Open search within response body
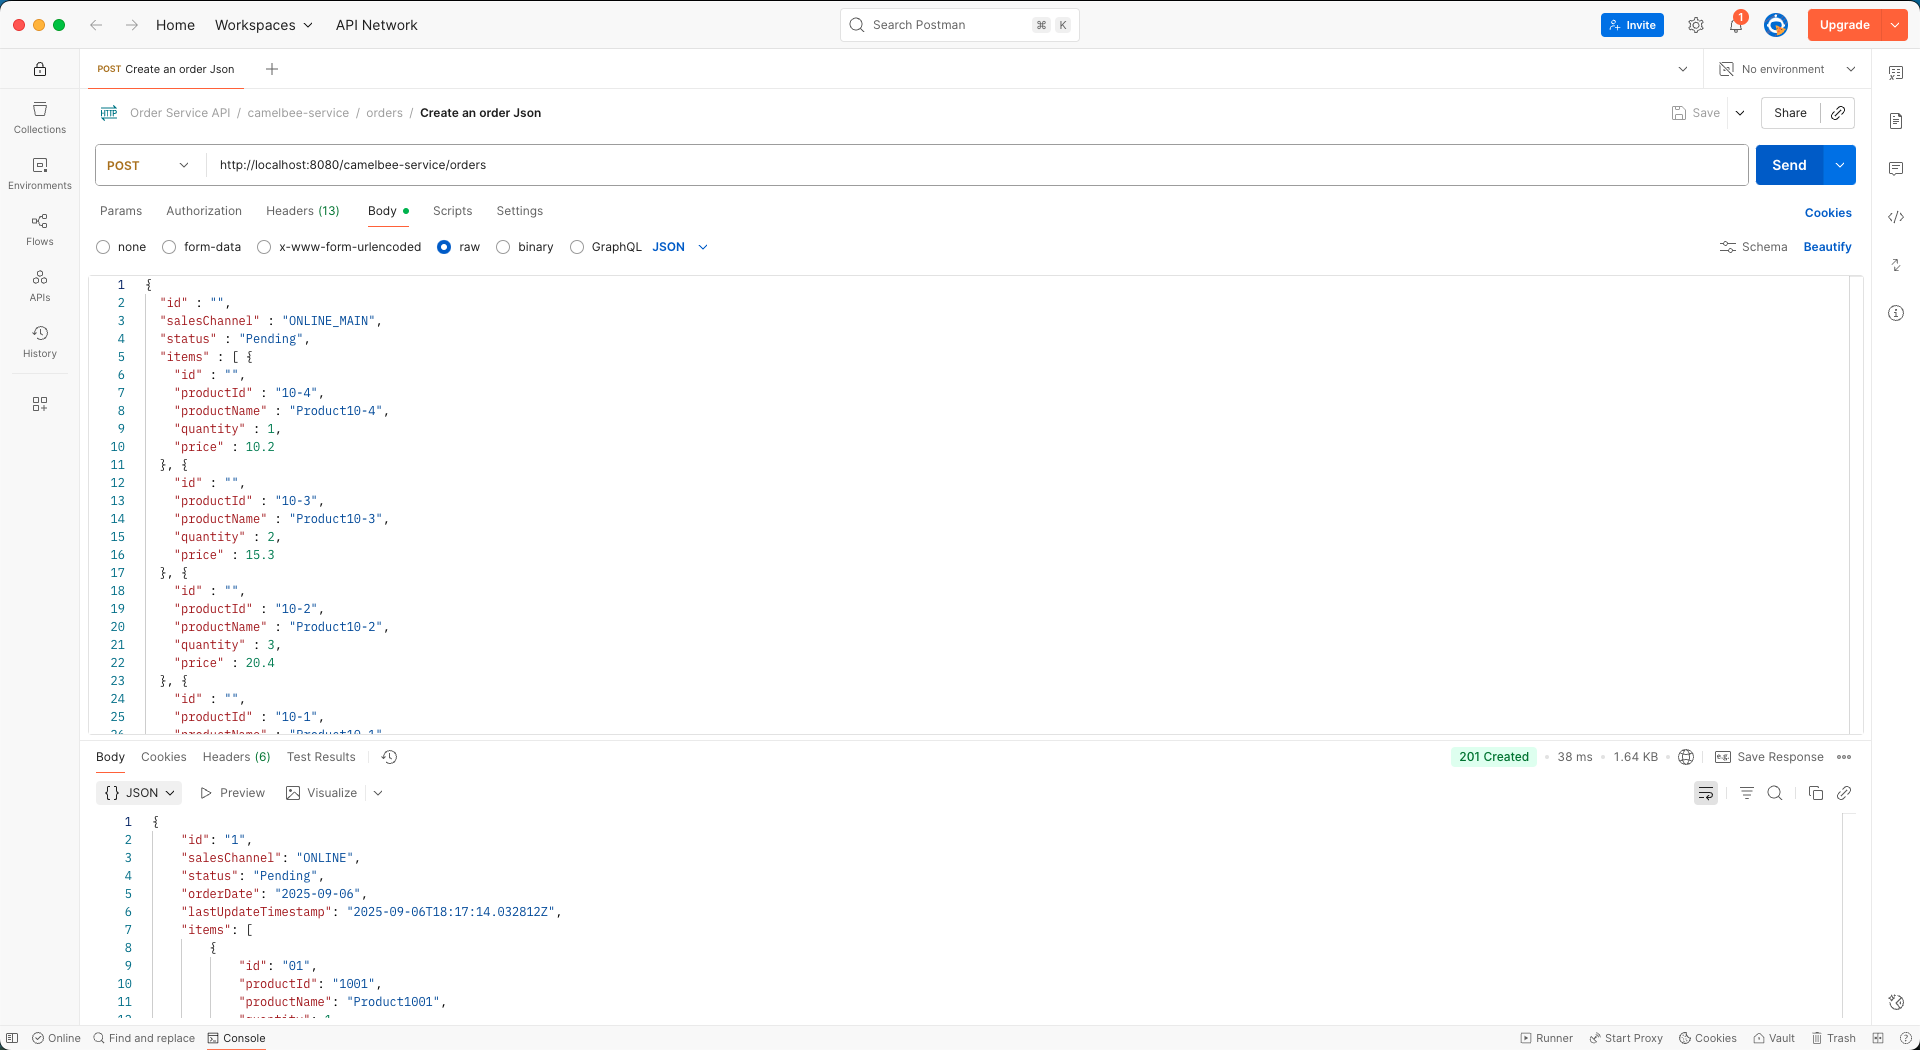Screen dimensions: 1920x1050 pos(1775,793)
